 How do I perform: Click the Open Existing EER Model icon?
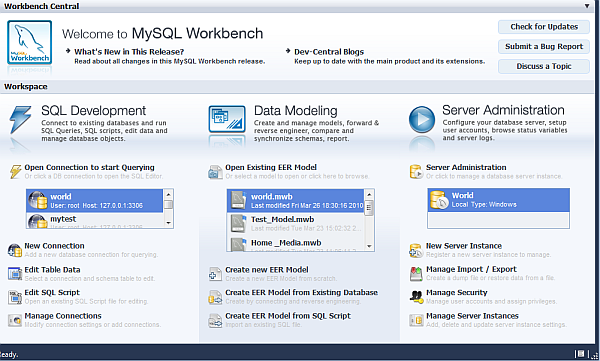point(215,172)
